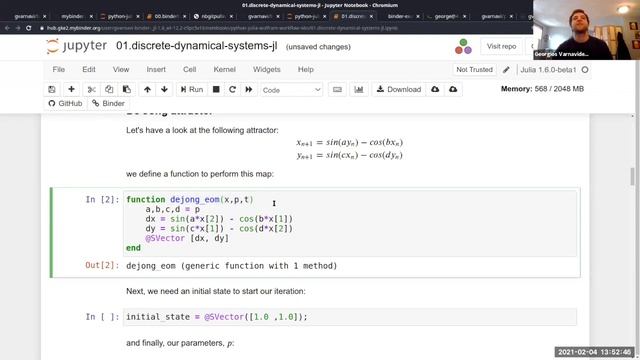Paste cells below icon
640x360 pixels.
127,89
